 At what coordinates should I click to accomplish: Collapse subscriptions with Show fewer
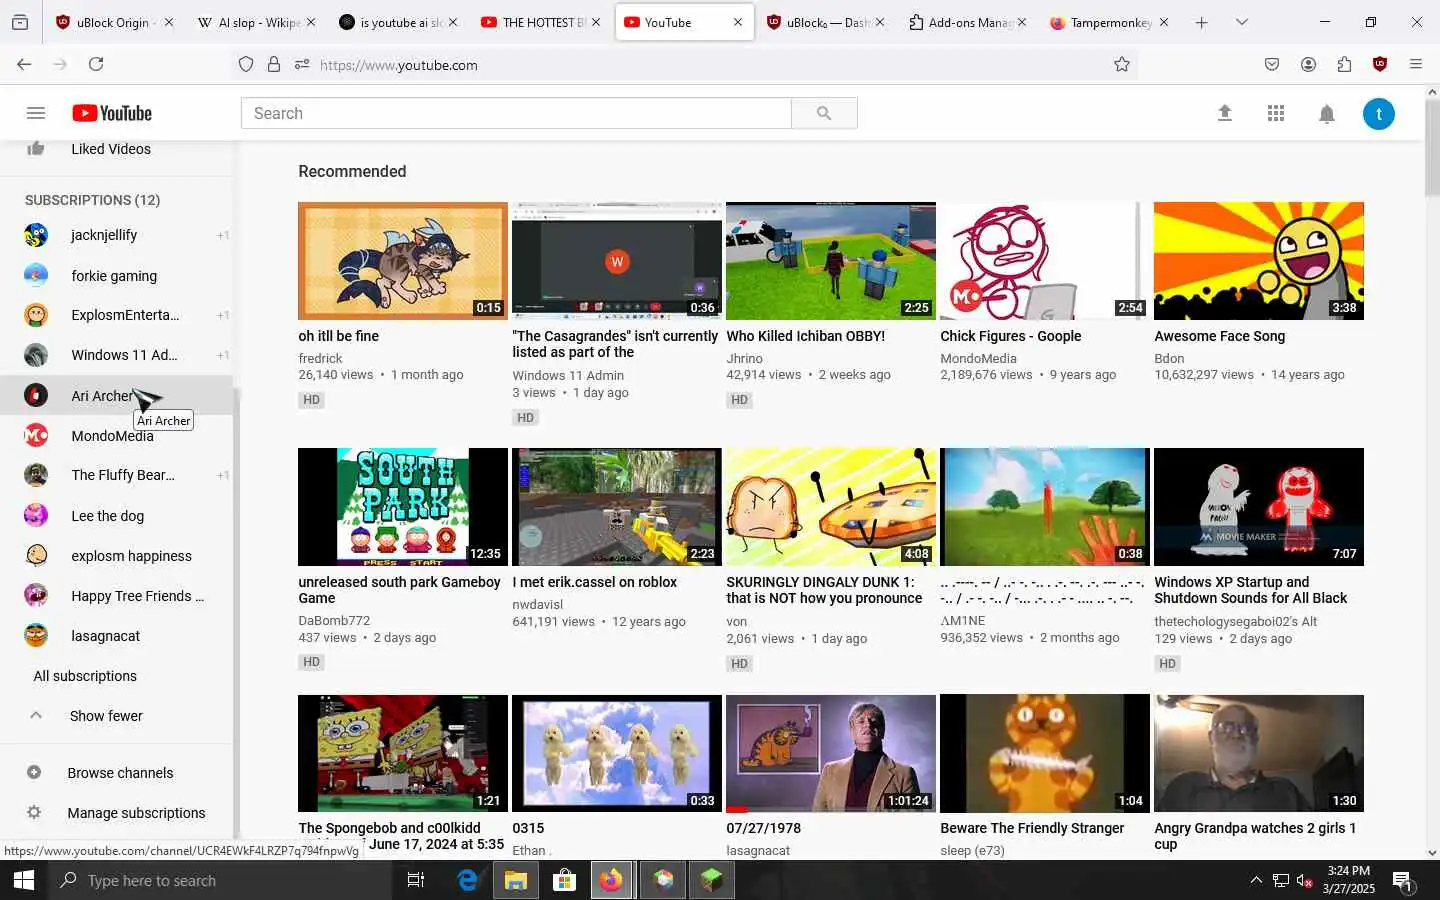[x=106, y=716]
